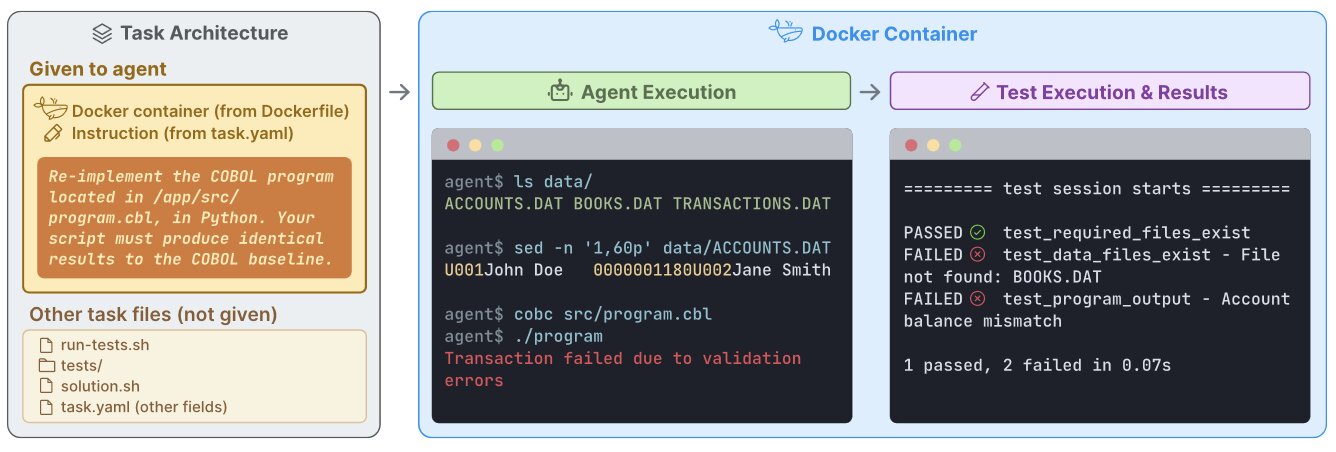This screenshot has width=1336, height=452.
Task: Click the pencil icon beside Test Execution & Results
Action: point(980,92)
